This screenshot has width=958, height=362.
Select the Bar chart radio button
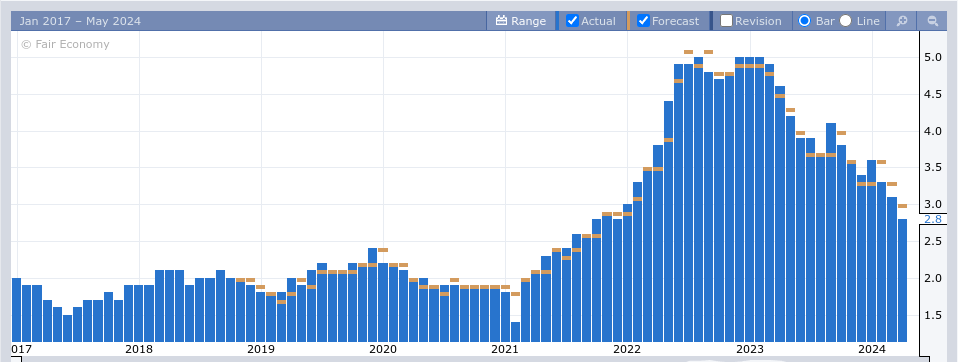(x=805, y=21)
